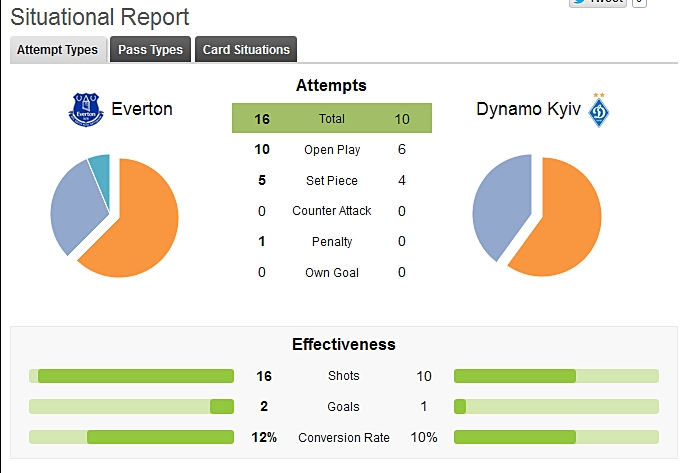Image resolution: width=680 pixels, height=473 pixels.
Task: Select the green Total attempts row
Action: click(x=332, y=119)
